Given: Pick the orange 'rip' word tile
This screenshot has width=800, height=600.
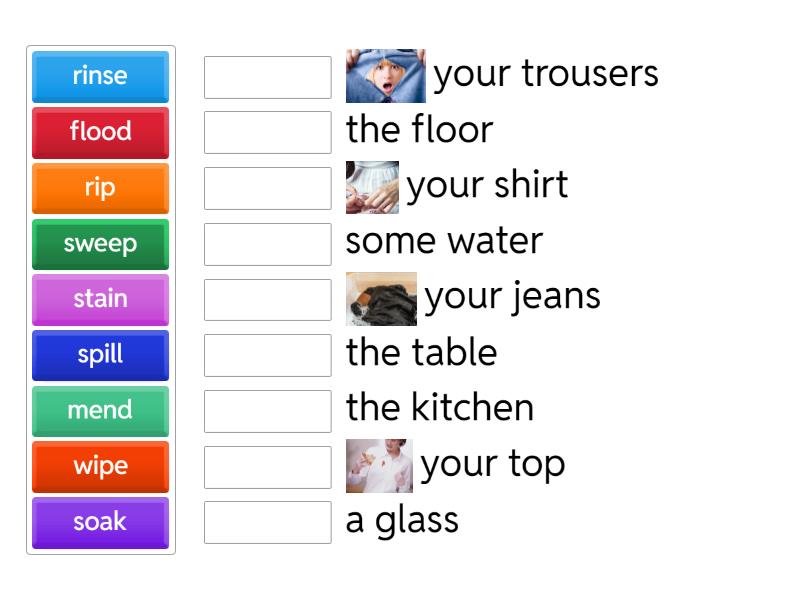Looking at the screenshot, I should pos(100,188).
